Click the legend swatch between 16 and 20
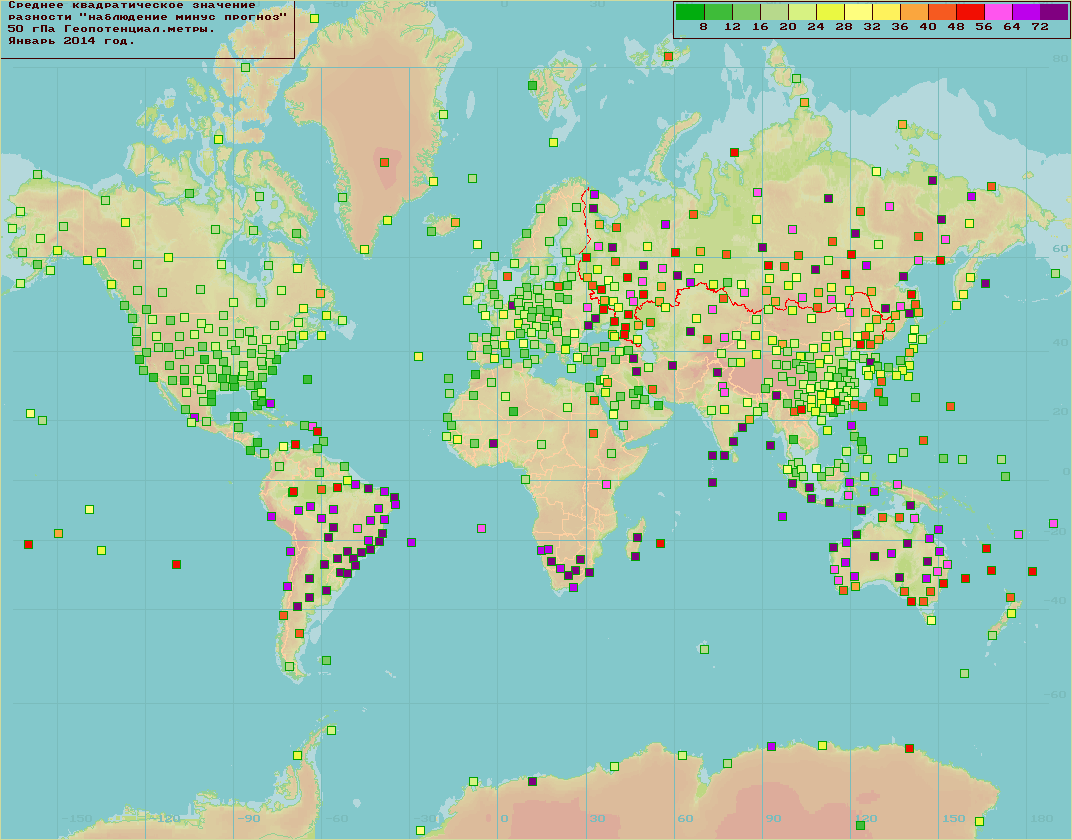This screenshot has height=840, width=1072. click(x=774, y=11)
